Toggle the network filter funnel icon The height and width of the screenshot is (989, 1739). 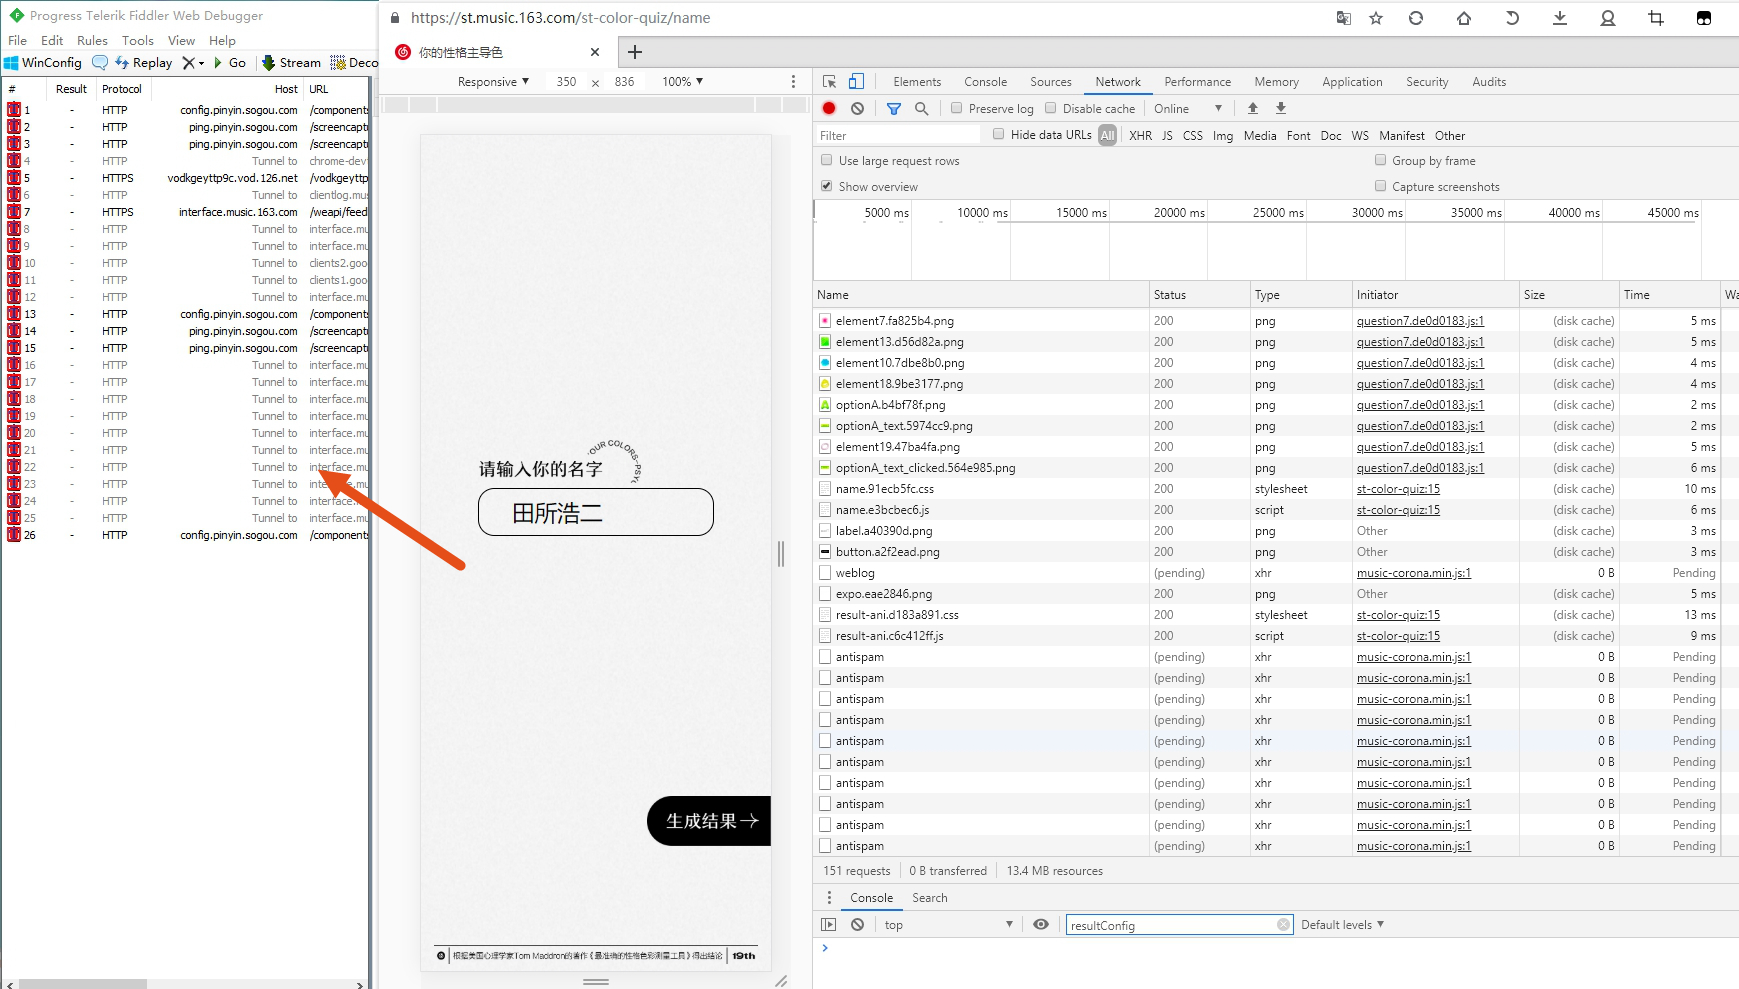click(x=894, y=108)
